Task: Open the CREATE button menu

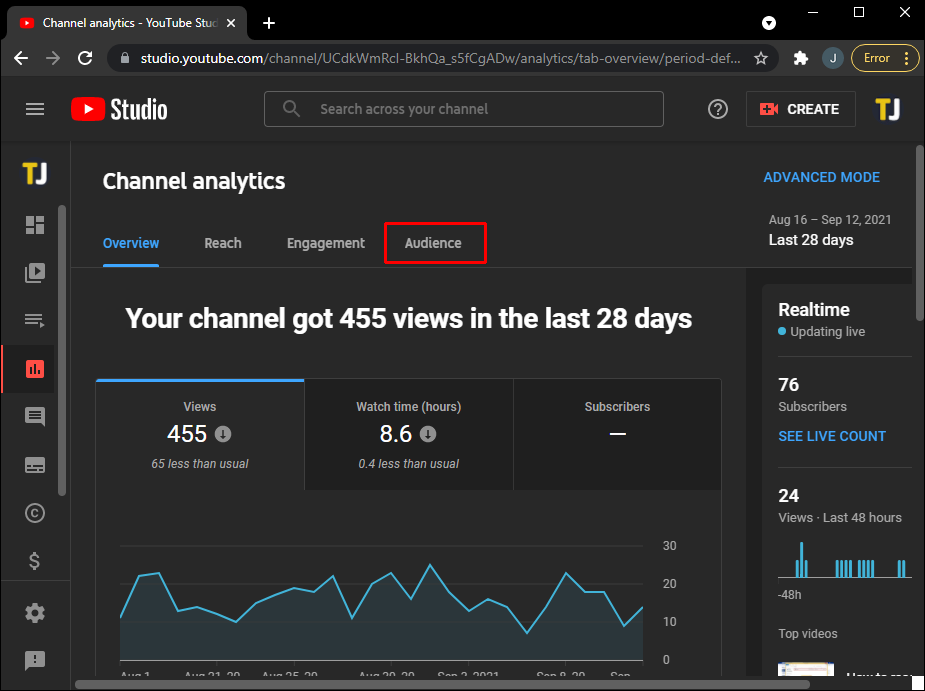Action: (x=800, y=109)
